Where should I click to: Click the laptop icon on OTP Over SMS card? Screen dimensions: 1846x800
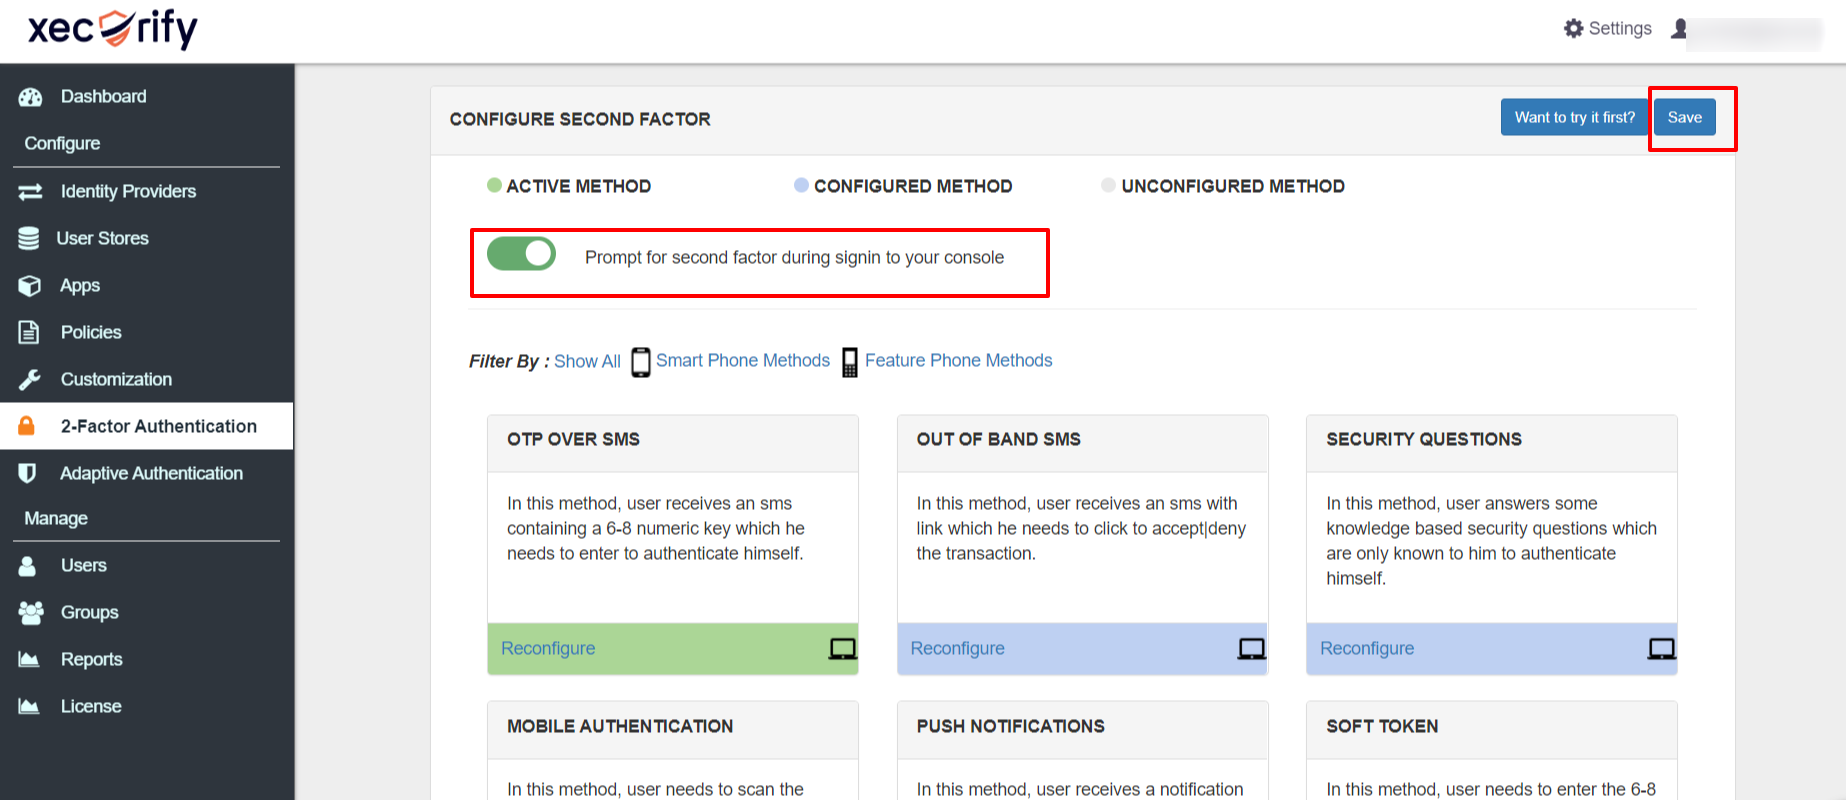[x=843, y=649]
